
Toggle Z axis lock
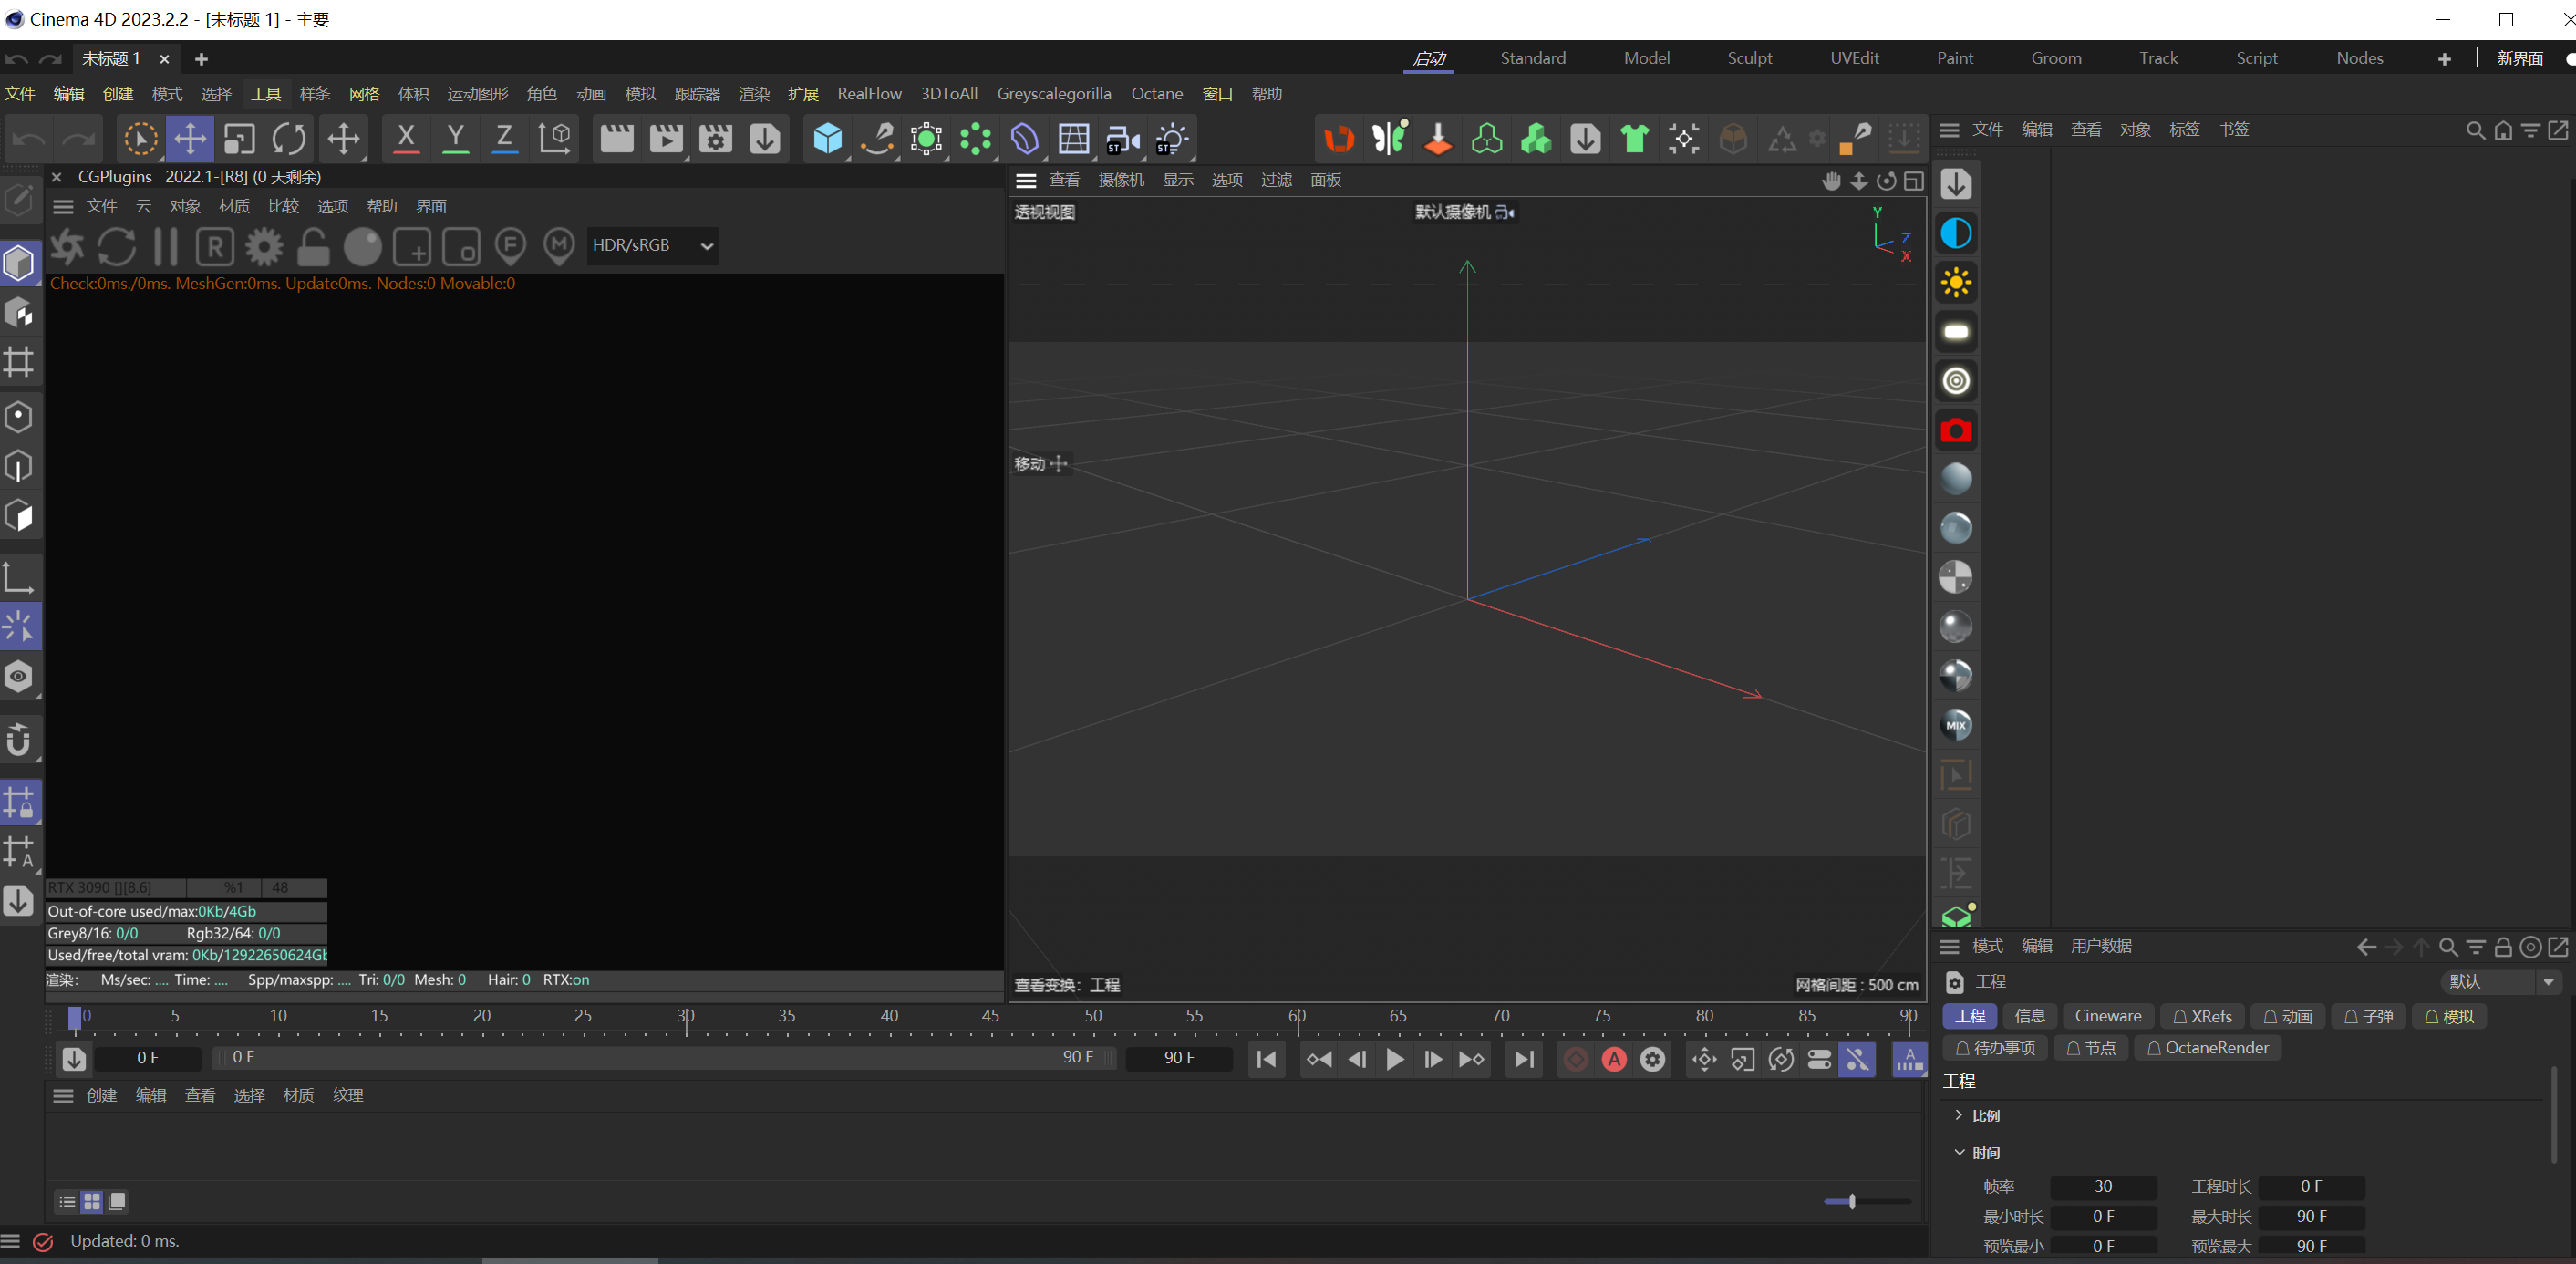point(504,138)
